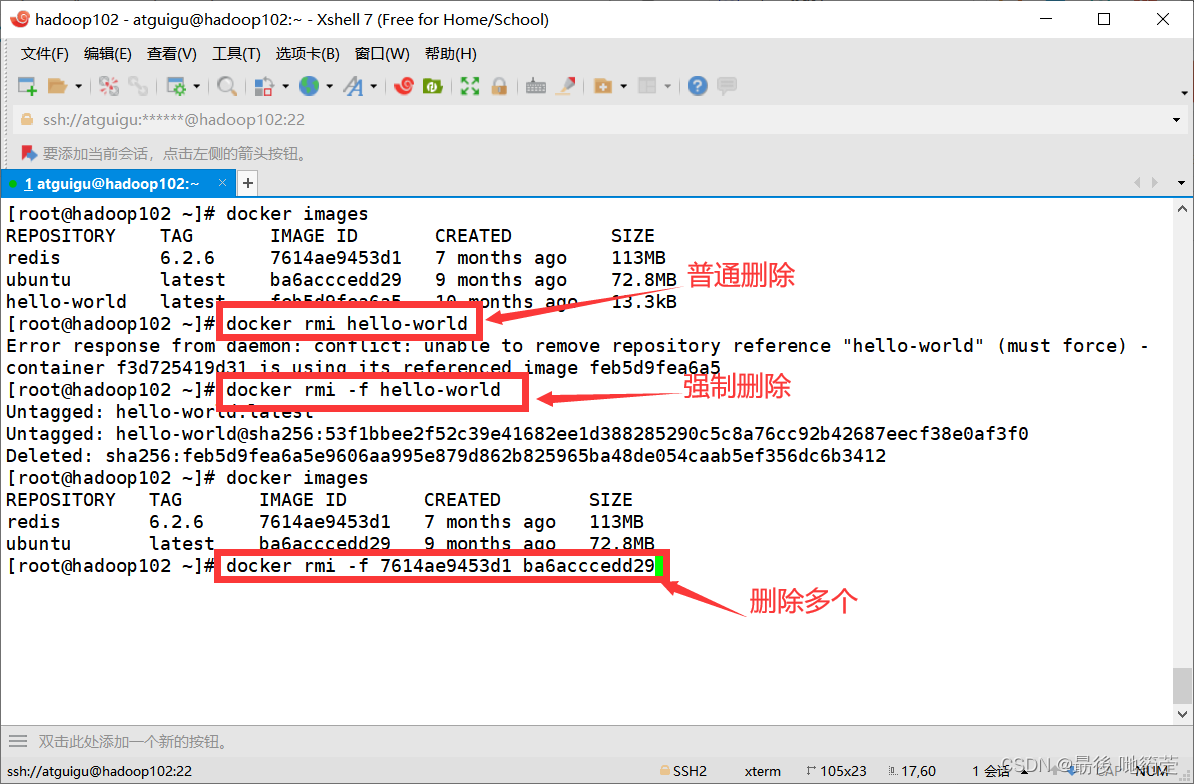Expand the Color scheme dropdown arrow
This screenshot has width=1194, height=784.
point(286,86)
